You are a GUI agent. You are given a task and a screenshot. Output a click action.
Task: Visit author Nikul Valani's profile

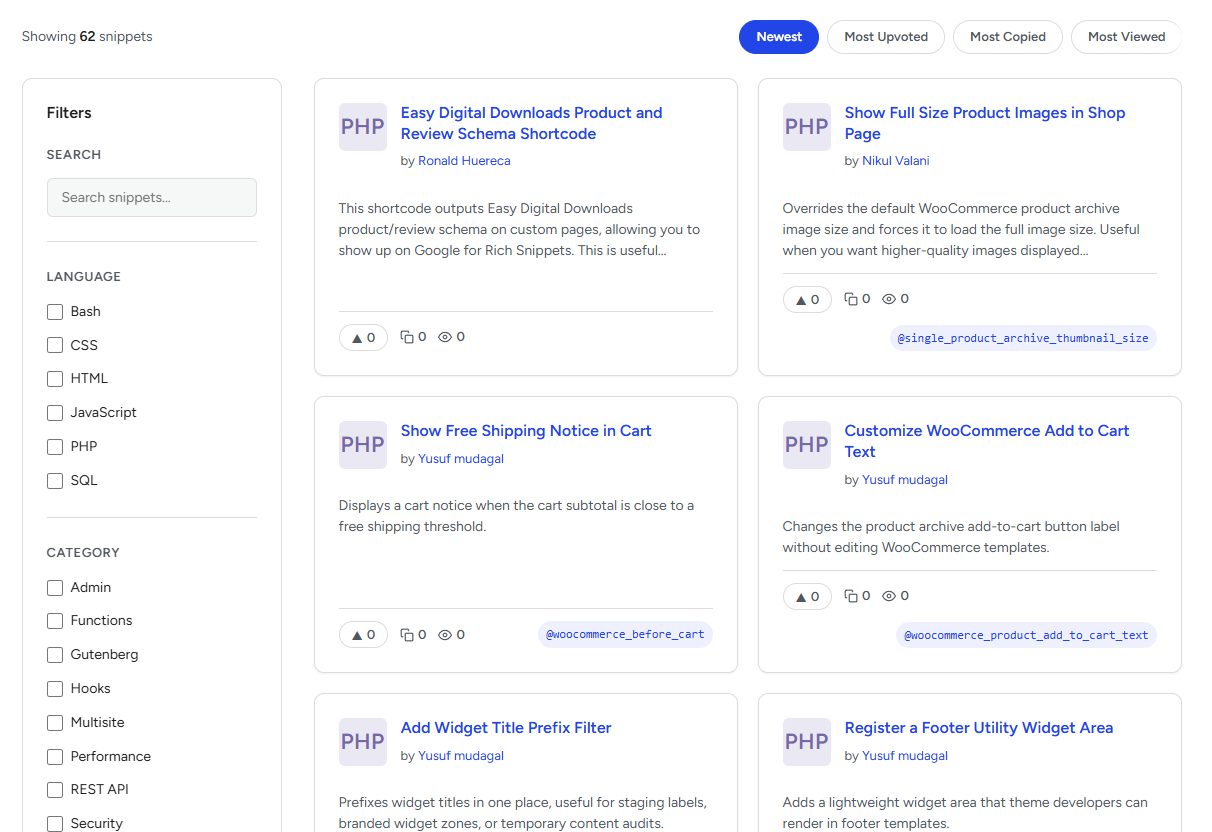pyautogui.click(x=896, y=161)
